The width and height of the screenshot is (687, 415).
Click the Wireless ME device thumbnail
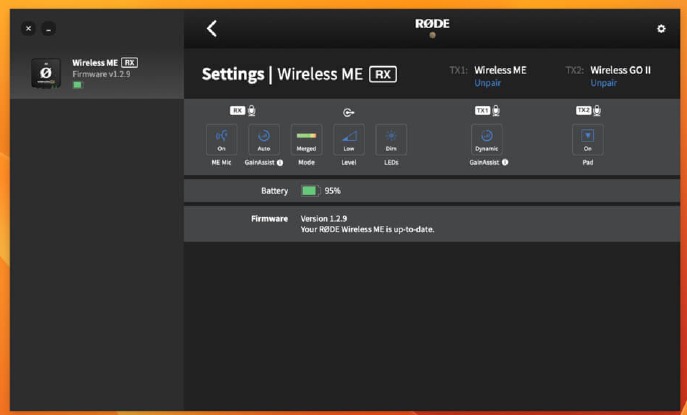[46, 73]
